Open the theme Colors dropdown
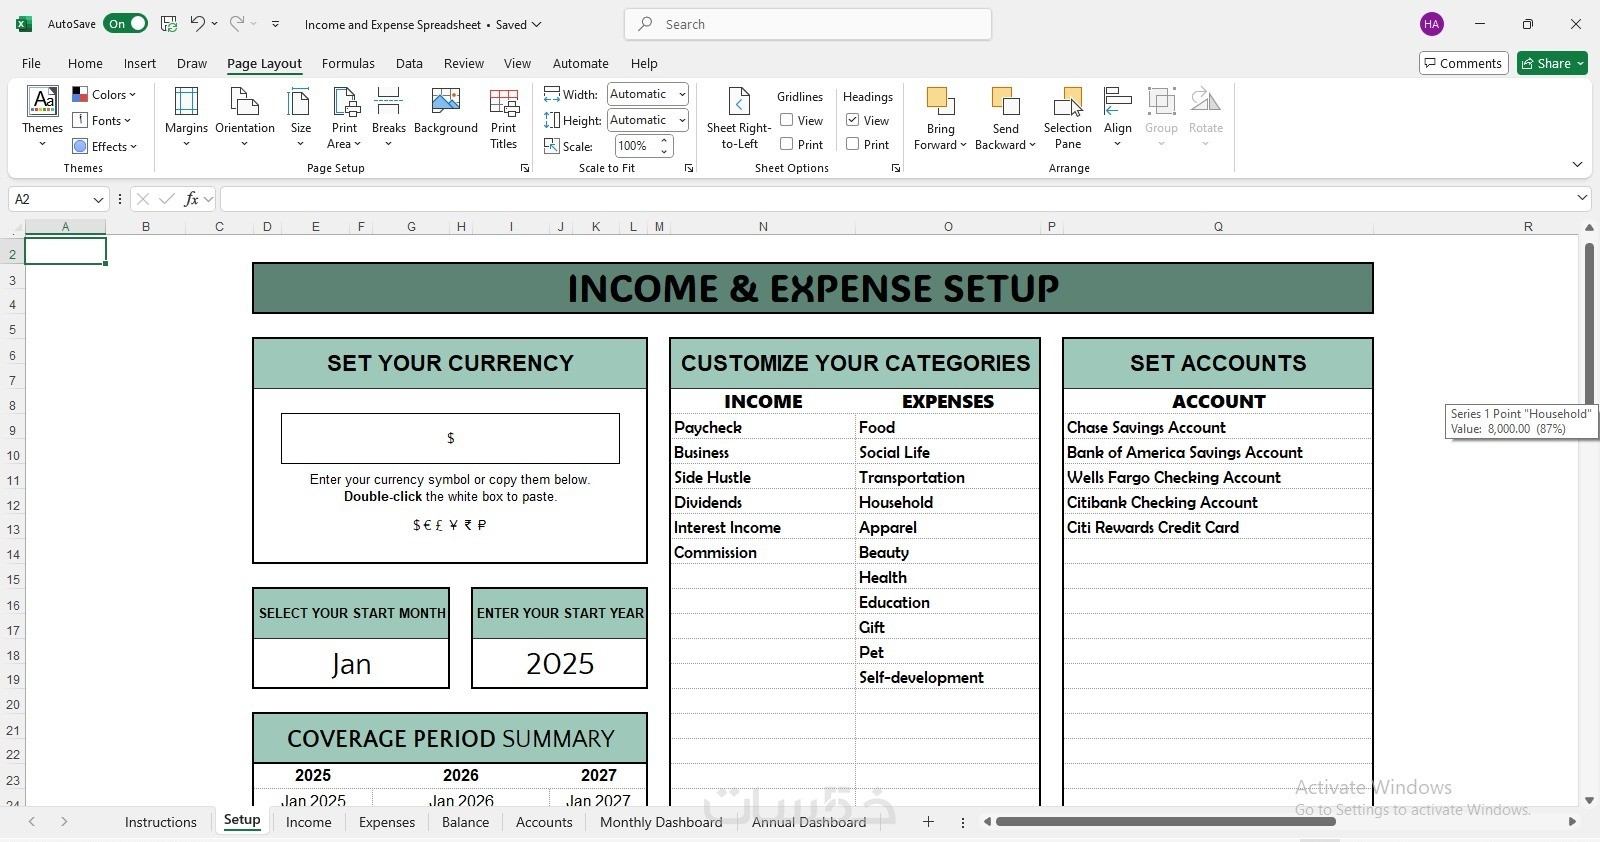The width and height of the screenshot is (1600, 842). coord(104,95)
